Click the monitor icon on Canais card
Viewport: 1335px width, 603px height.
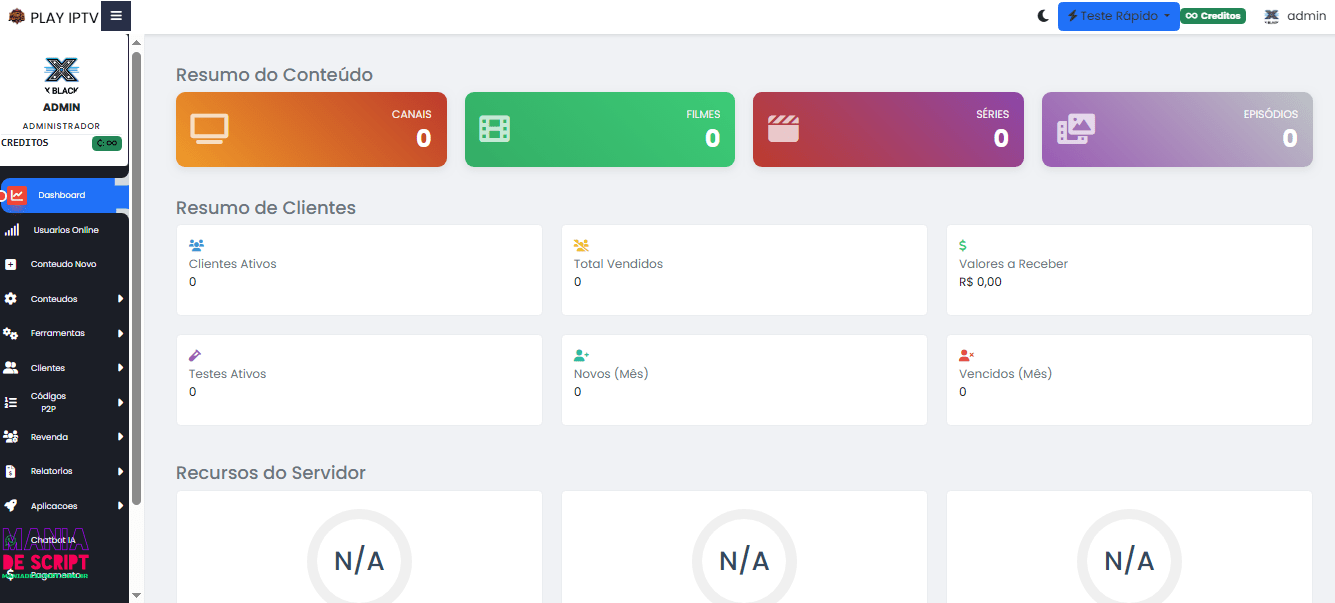(210, 129)
